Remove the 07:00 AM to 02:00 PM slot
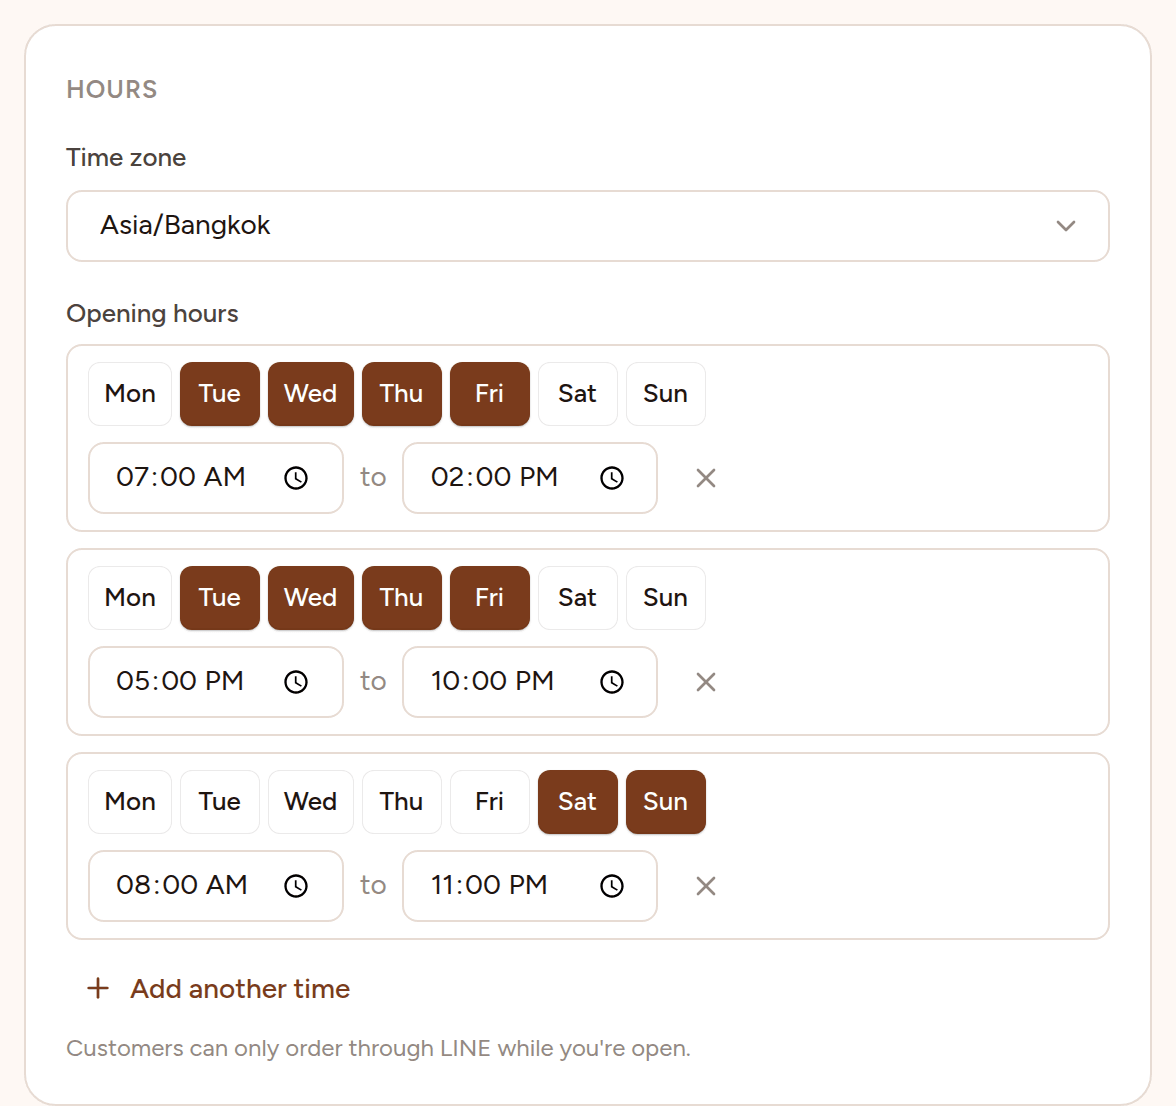Screen dimensions: 1176x1106 click(x=706, y=478)
